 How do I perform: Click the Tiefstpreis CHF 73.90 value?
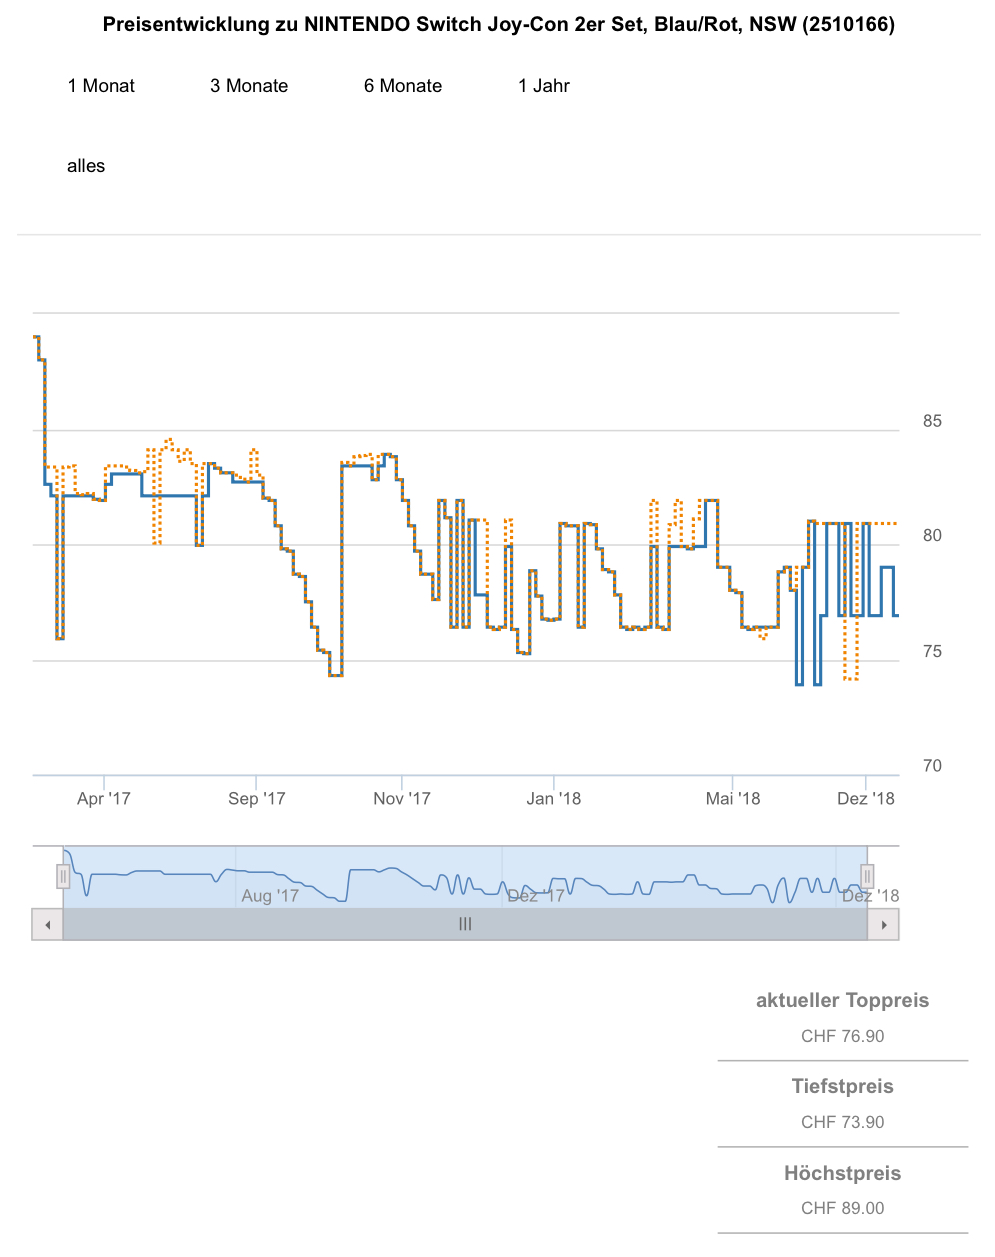coord(842,1122)
